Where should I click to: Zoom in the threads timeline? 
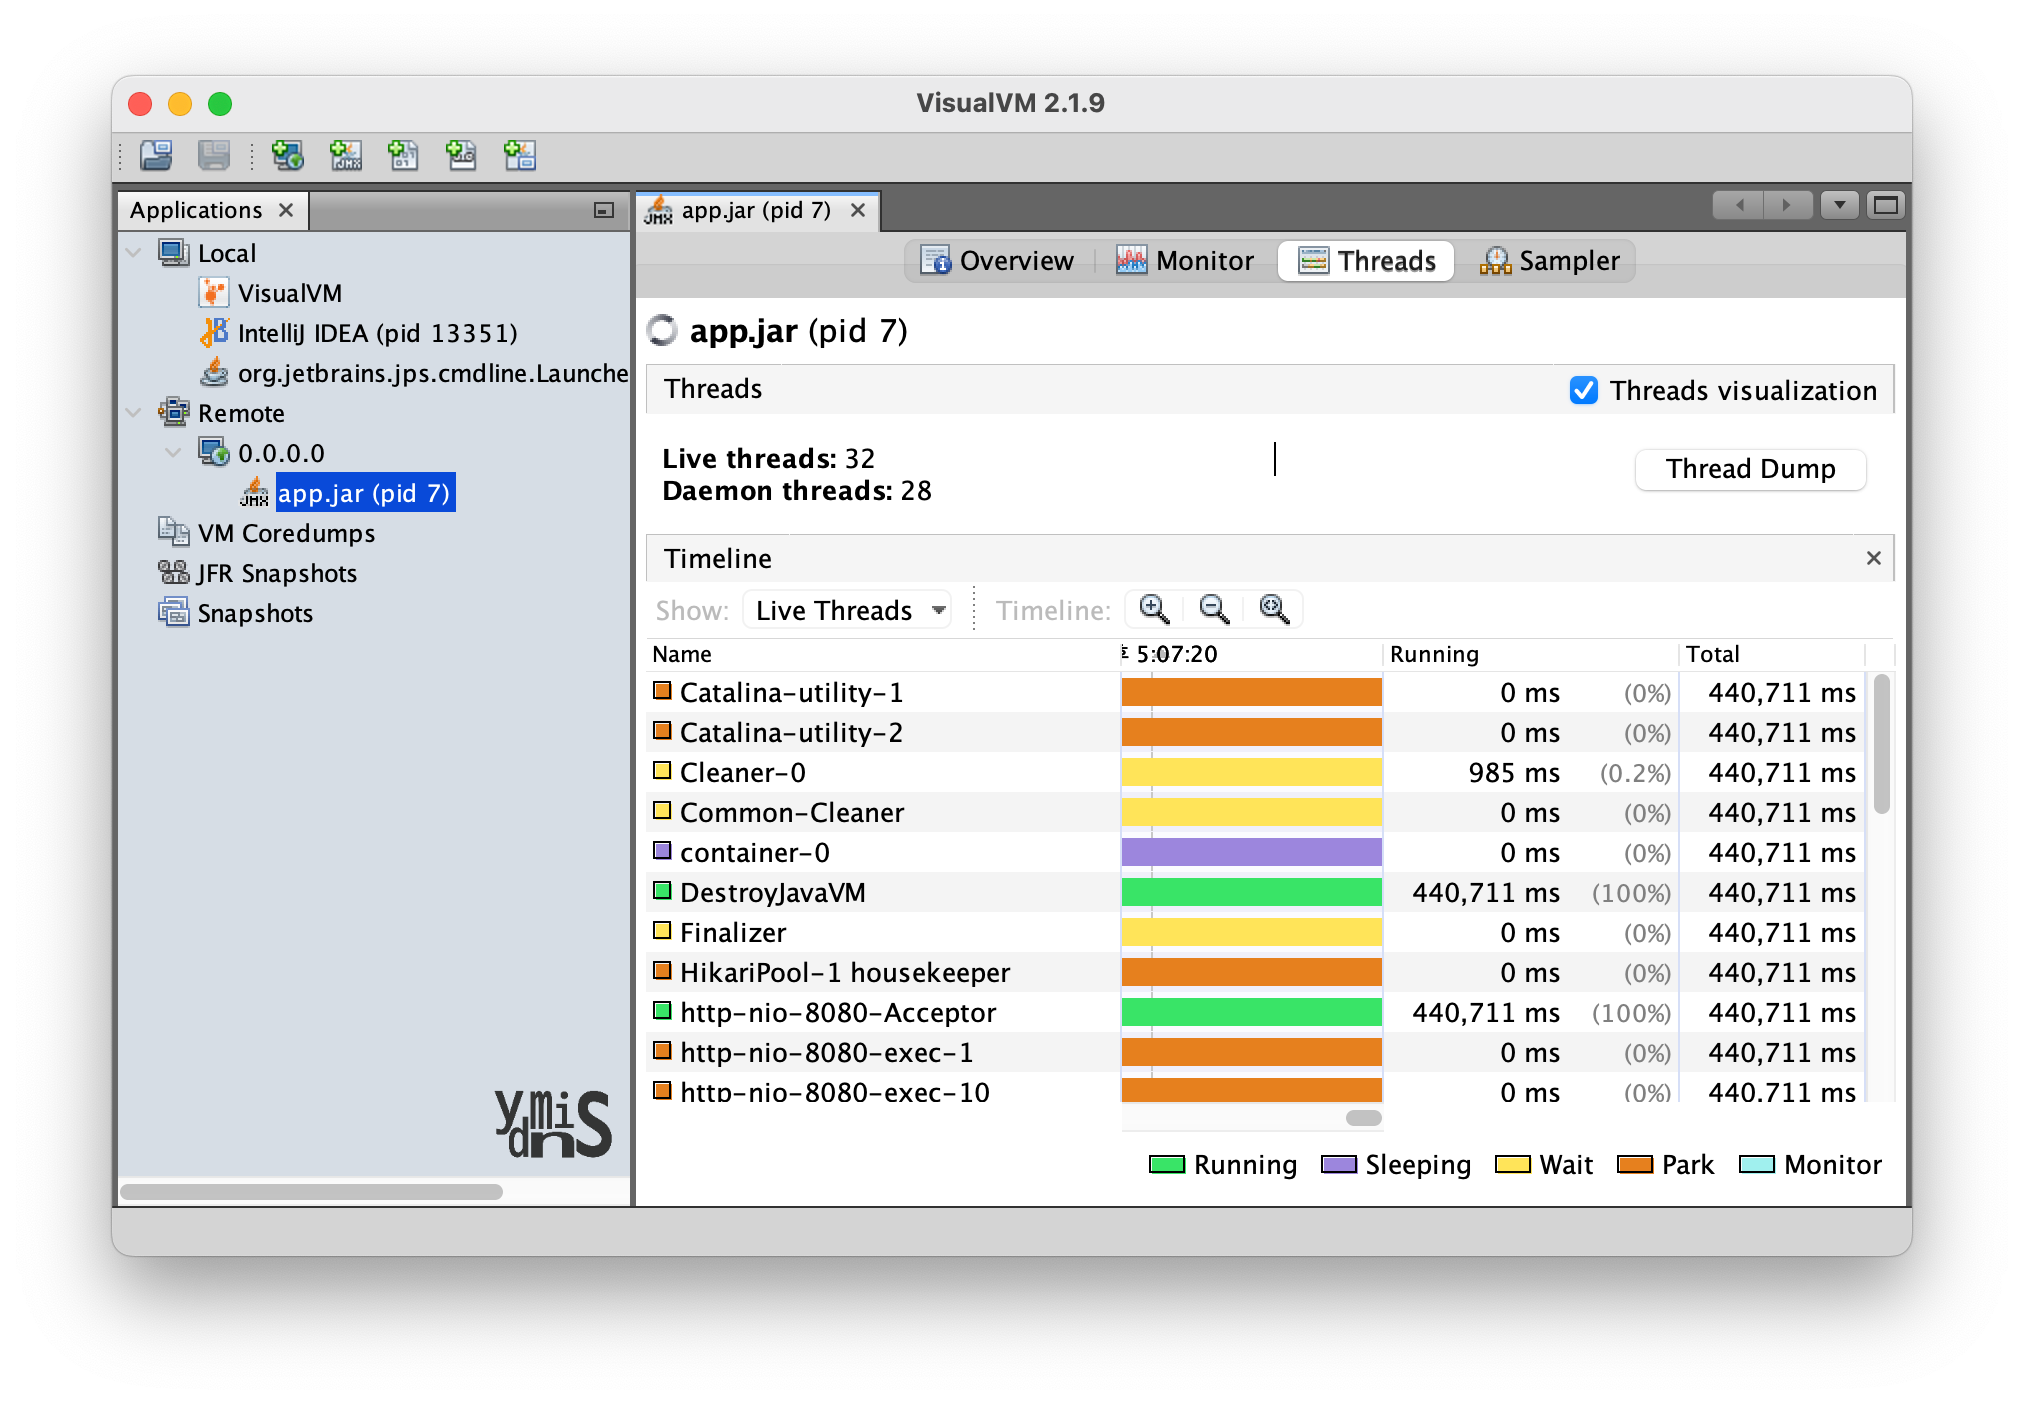pyautogui.click(x=1154, y=609)
